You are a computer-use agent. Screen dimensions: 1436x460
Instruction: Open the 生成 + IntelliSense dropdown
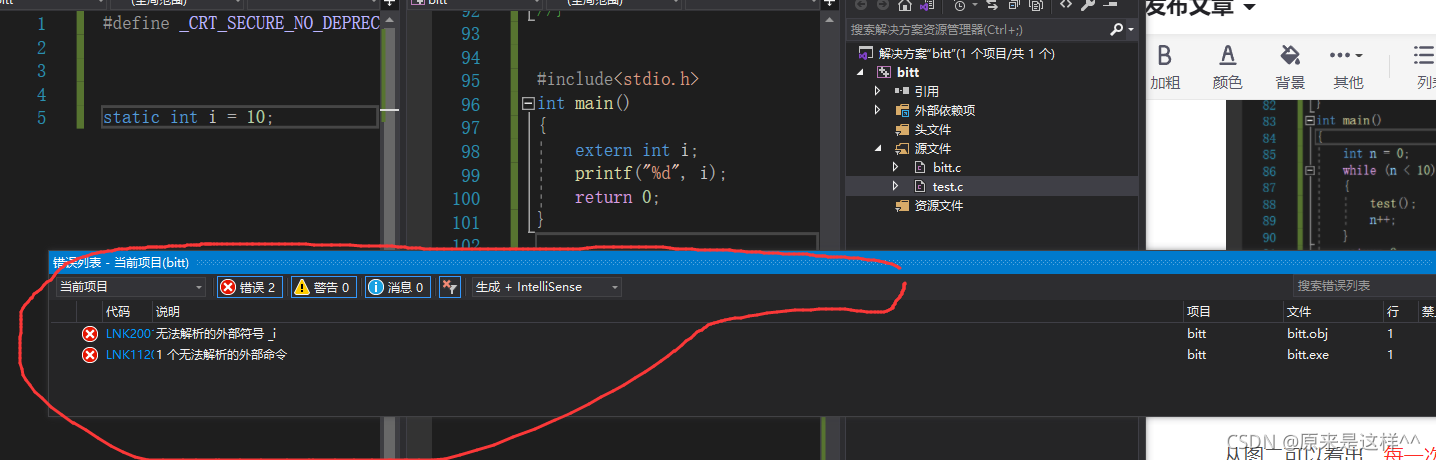pyautogui.click(x=546, y=287)
